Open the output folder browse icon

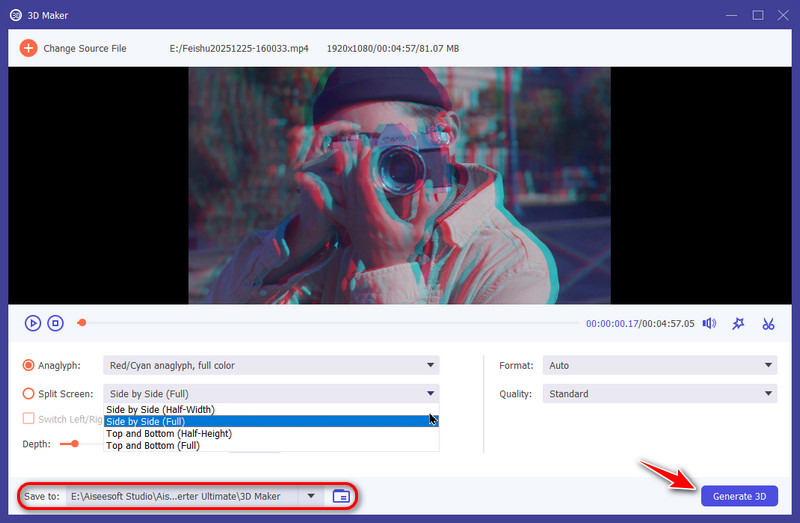click(341, 496)
